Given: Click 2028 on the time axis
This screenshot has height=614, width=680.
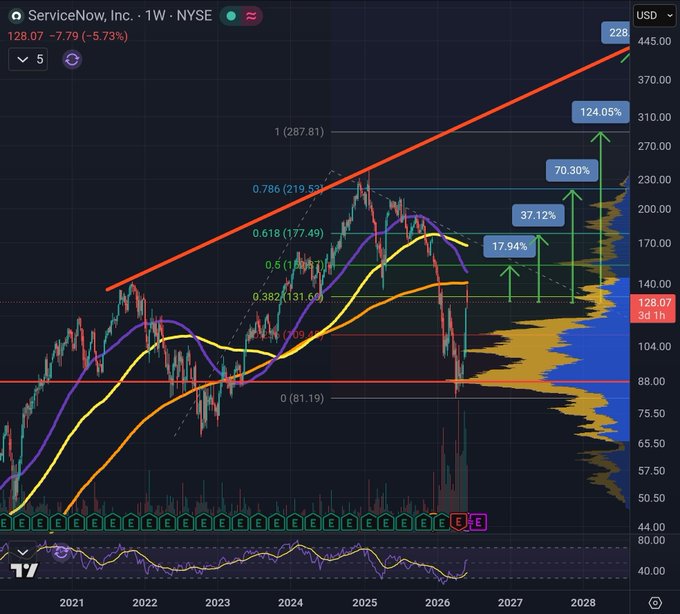Looking at the screenshot, I should pos(583,603).
